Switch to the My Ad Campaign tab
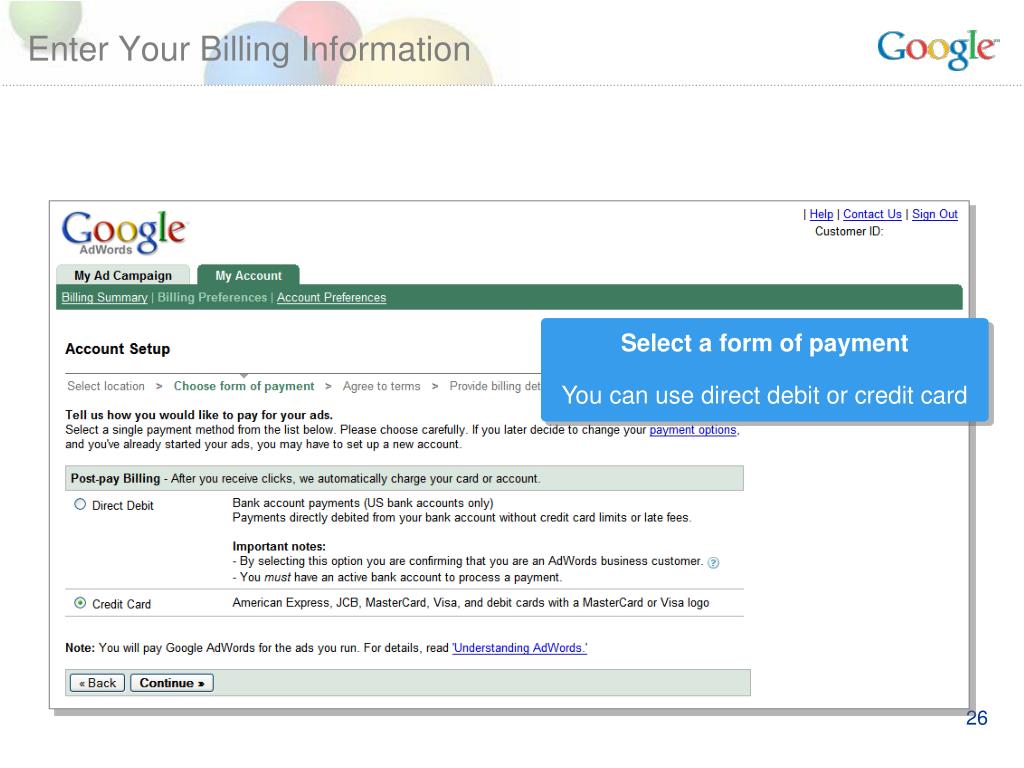1024x768 pixels. pos(123,275)
